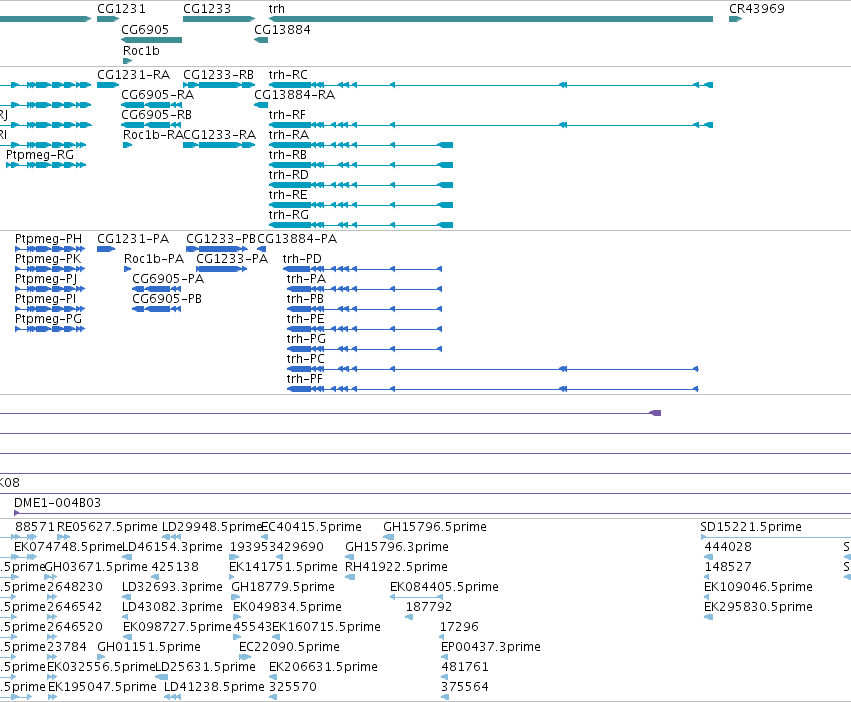Click the EK084405.5prime EST label

tap(444, 587)
